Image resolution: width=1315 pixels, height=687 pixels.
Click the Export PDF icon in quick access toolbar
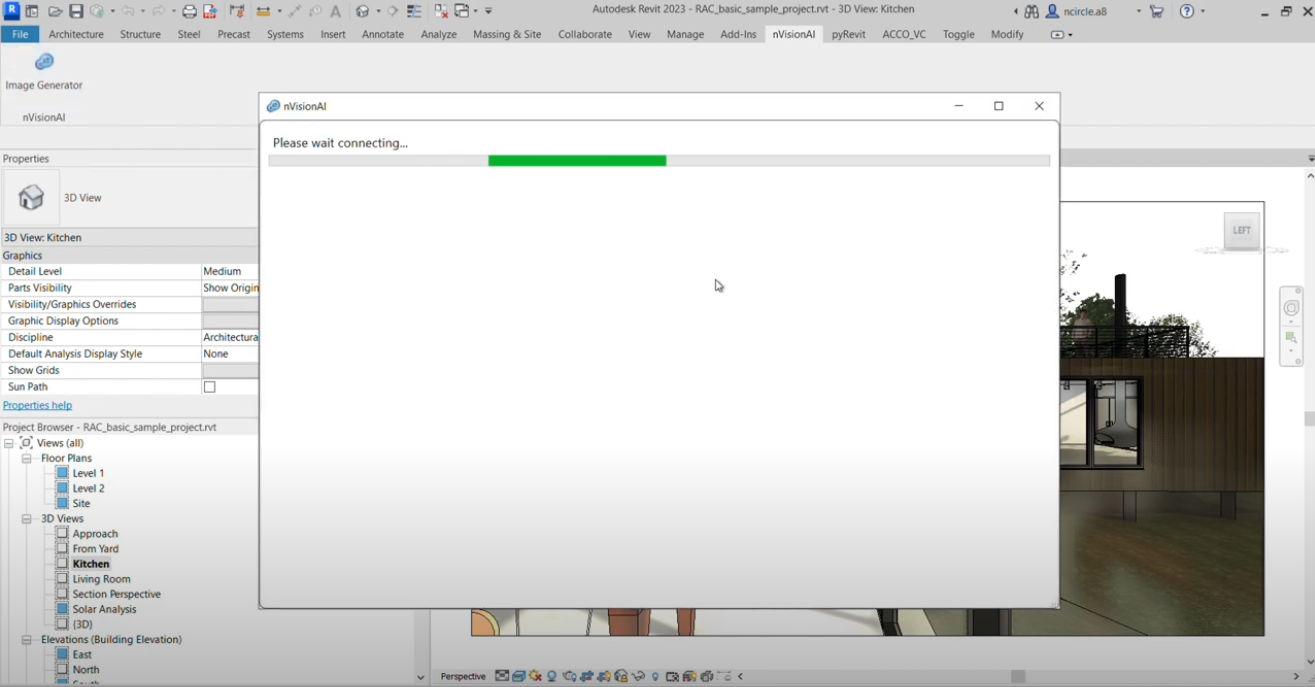click(210, 11)
